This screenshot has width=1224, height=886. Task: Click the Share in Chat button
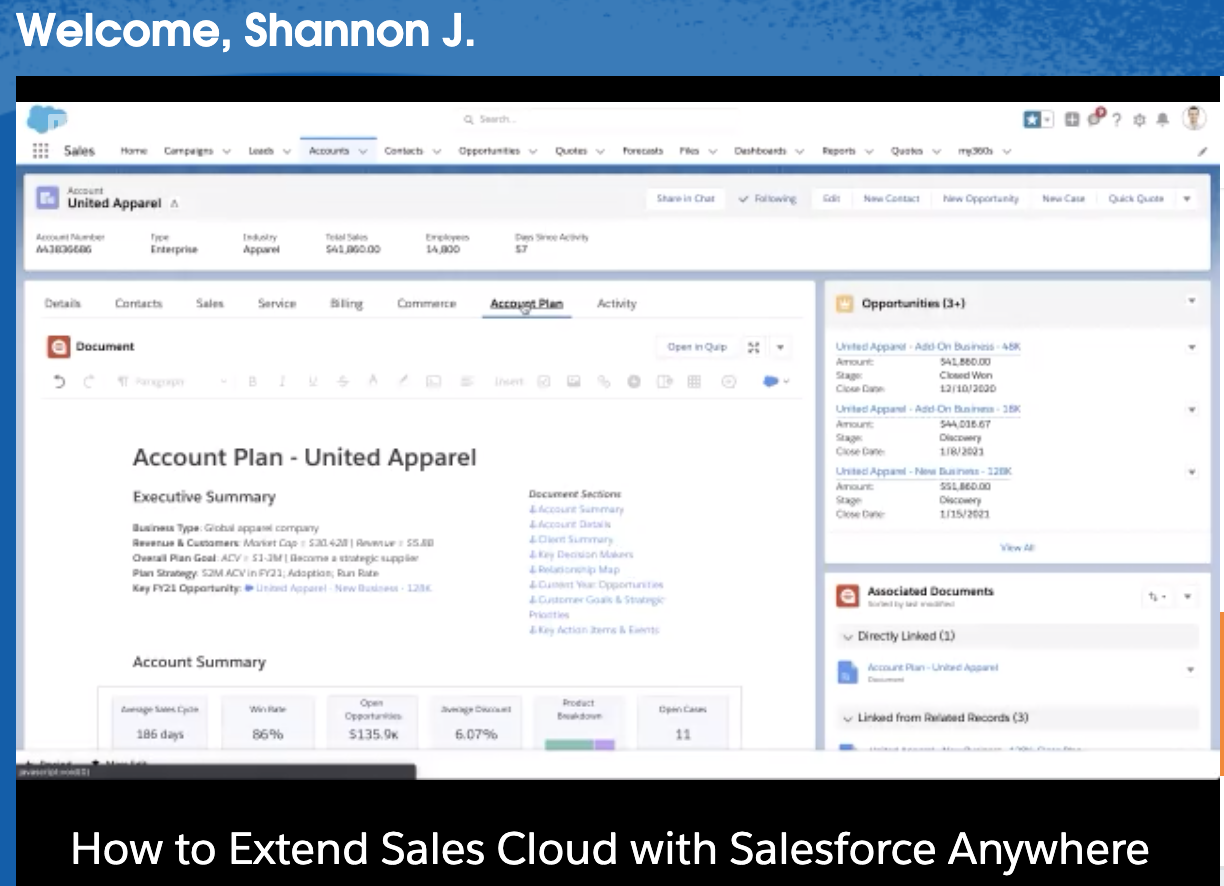tap(685, 199)
